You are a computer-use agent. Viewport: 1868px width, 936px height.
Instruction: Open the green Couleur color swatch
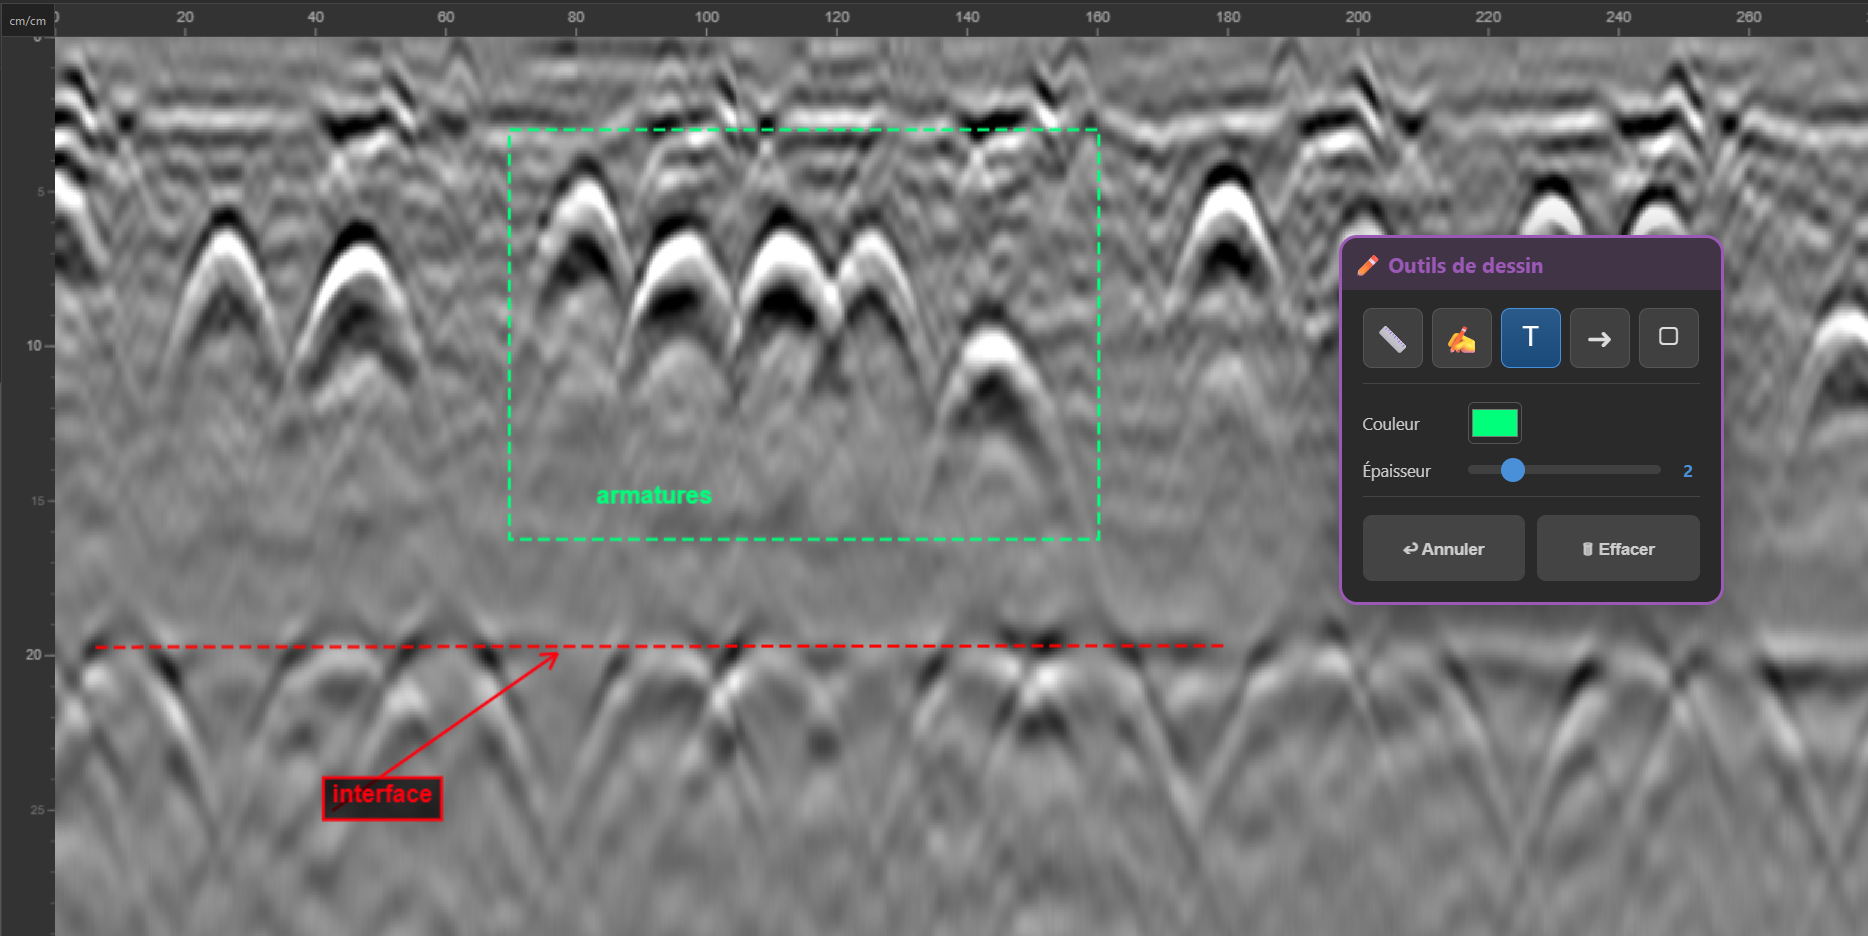(x=1494, y=422)
